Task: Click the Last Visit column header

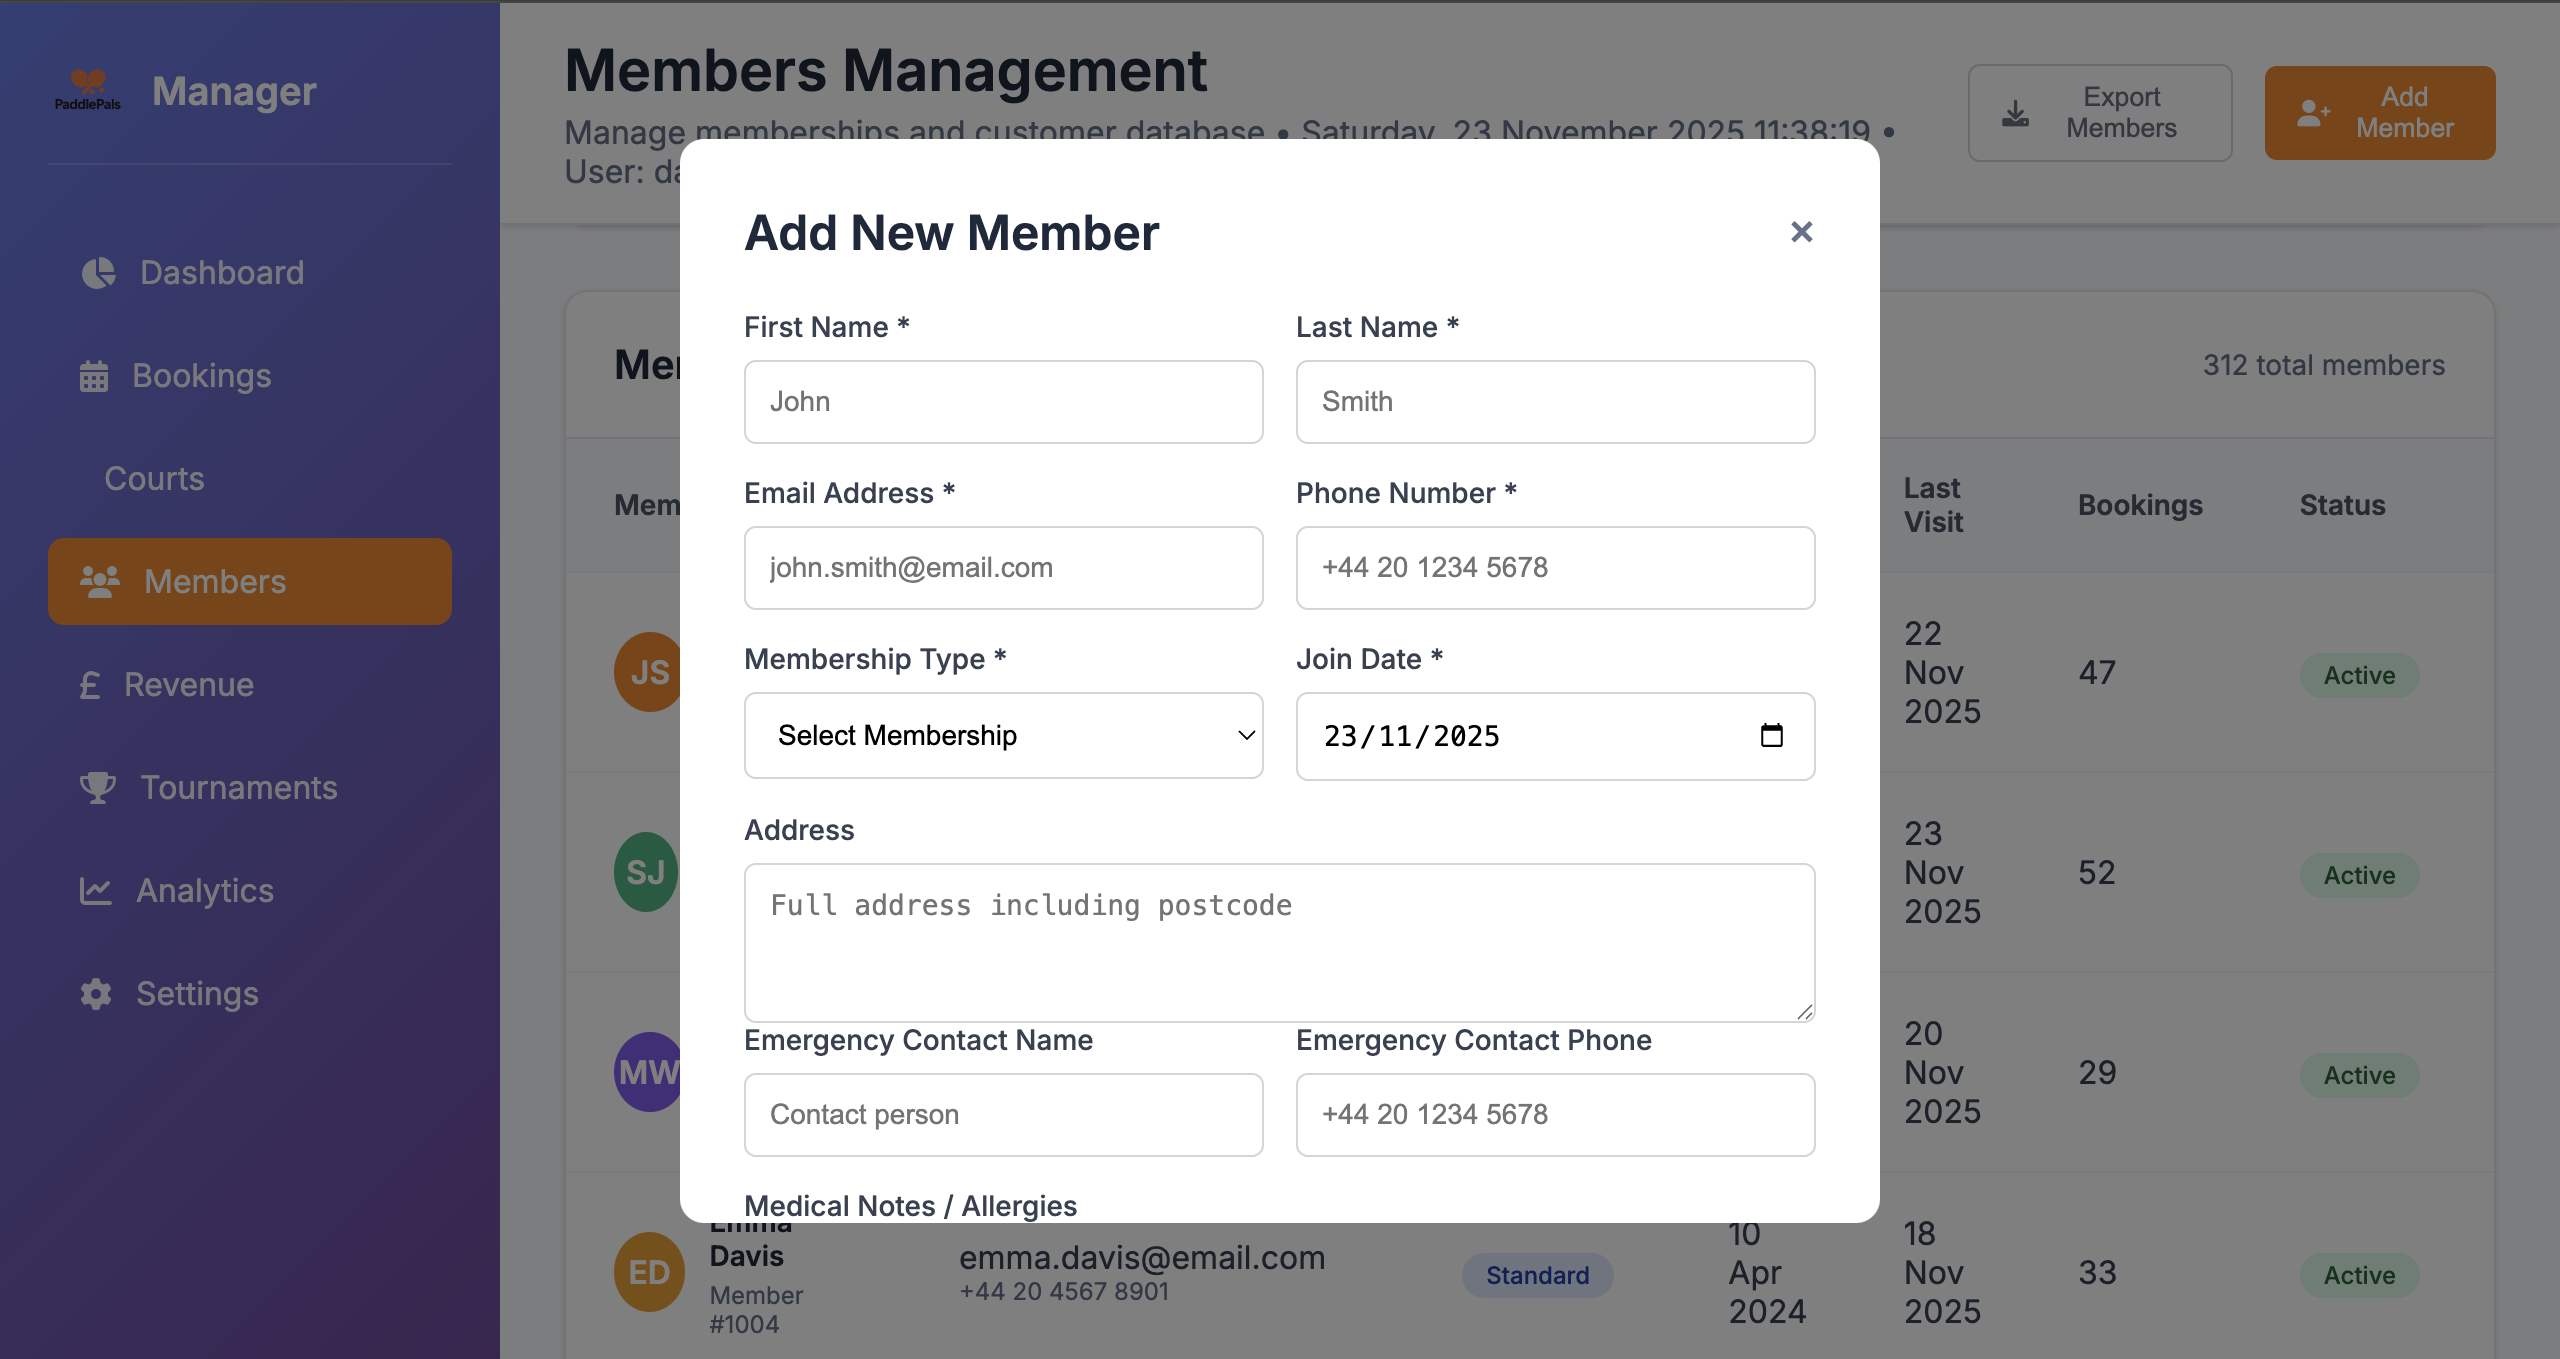Action: point(1933,505)
